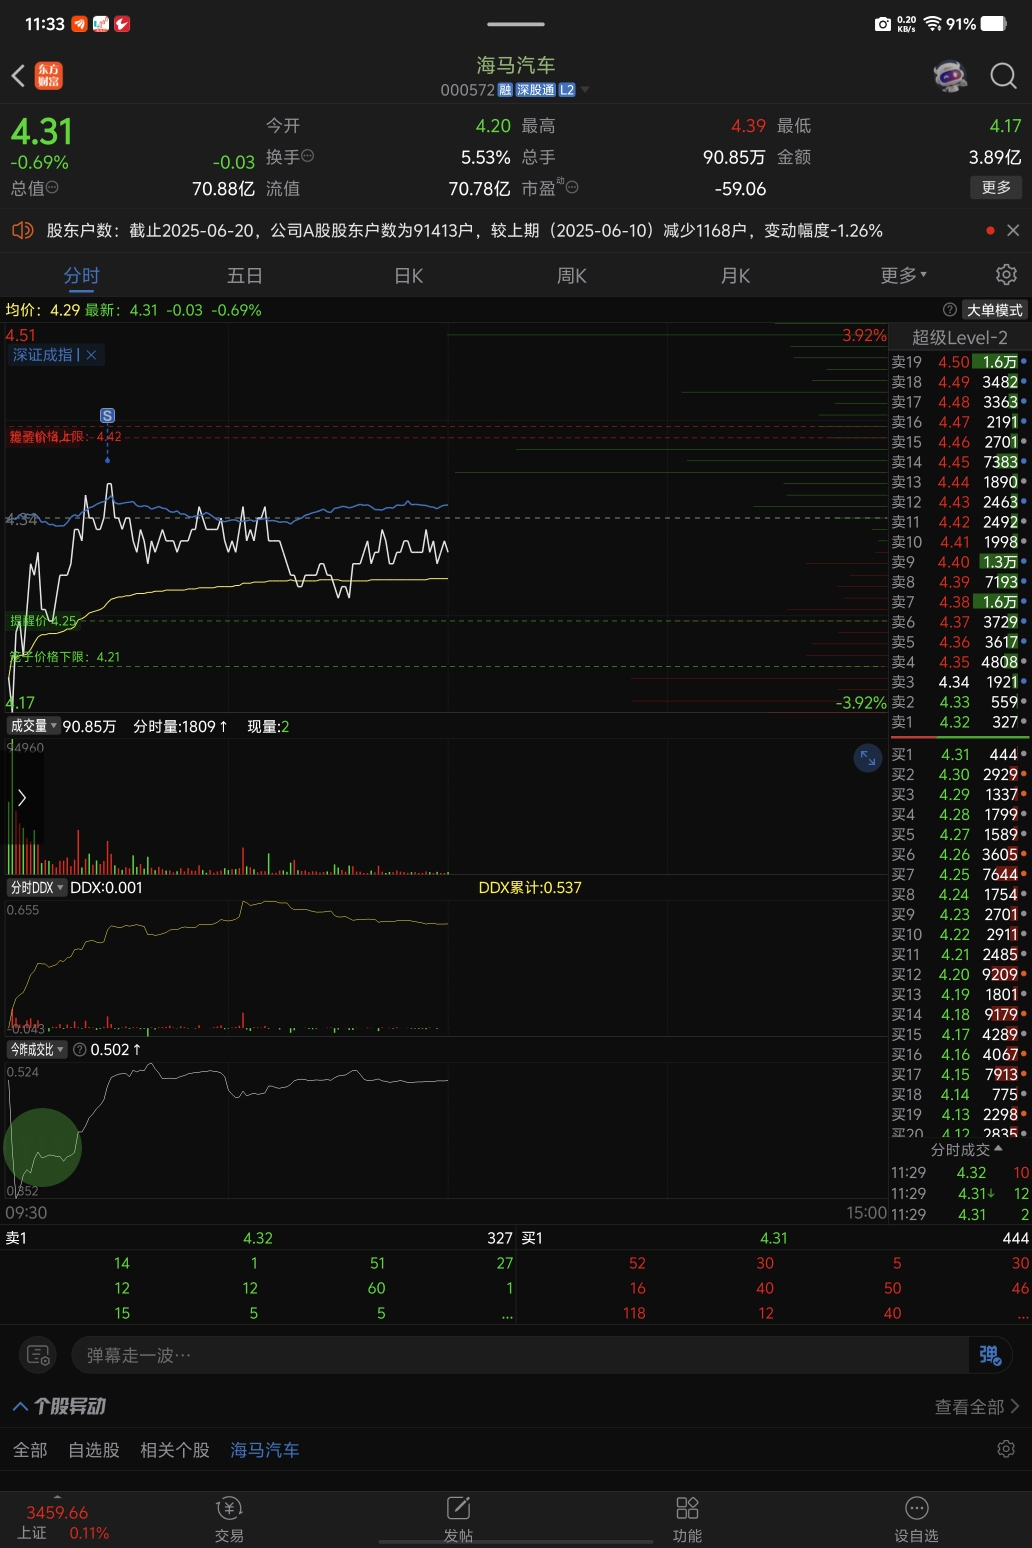
Task: Switch to the 月K tab
Action: click(x=735, y=276)
